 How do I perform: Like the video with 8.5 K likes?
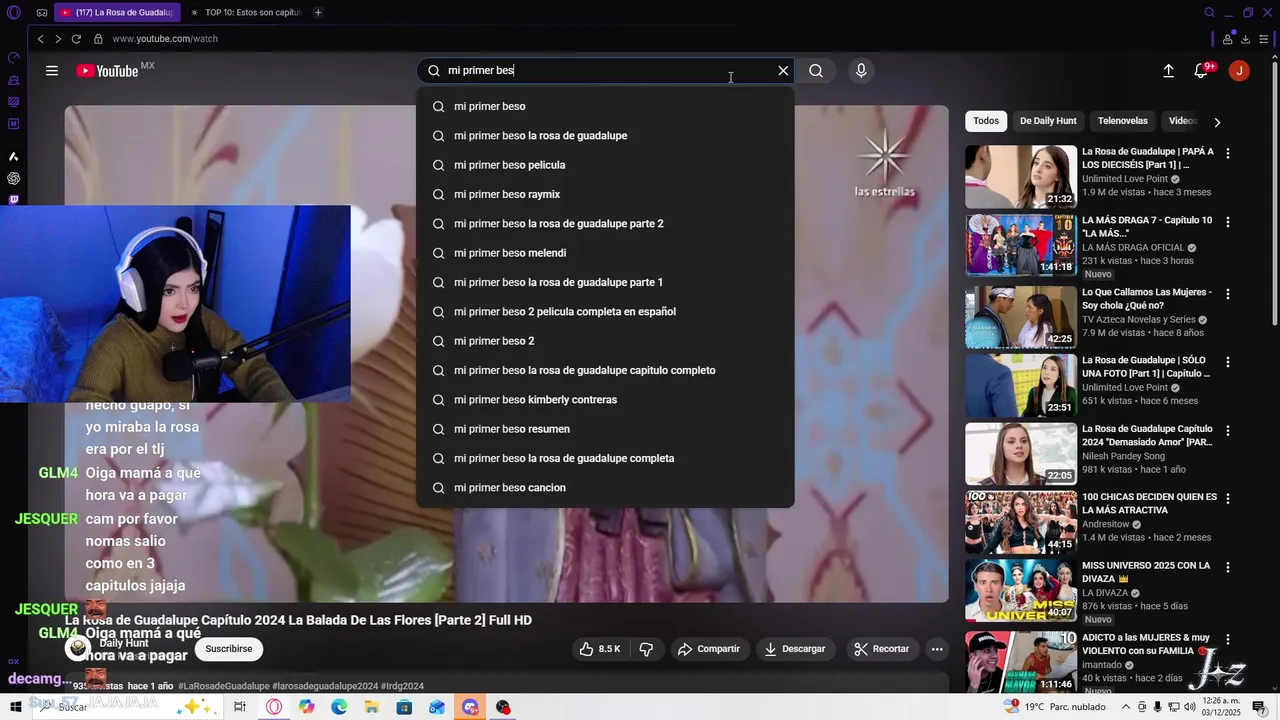pyautogui.click(x=599, y=649)
